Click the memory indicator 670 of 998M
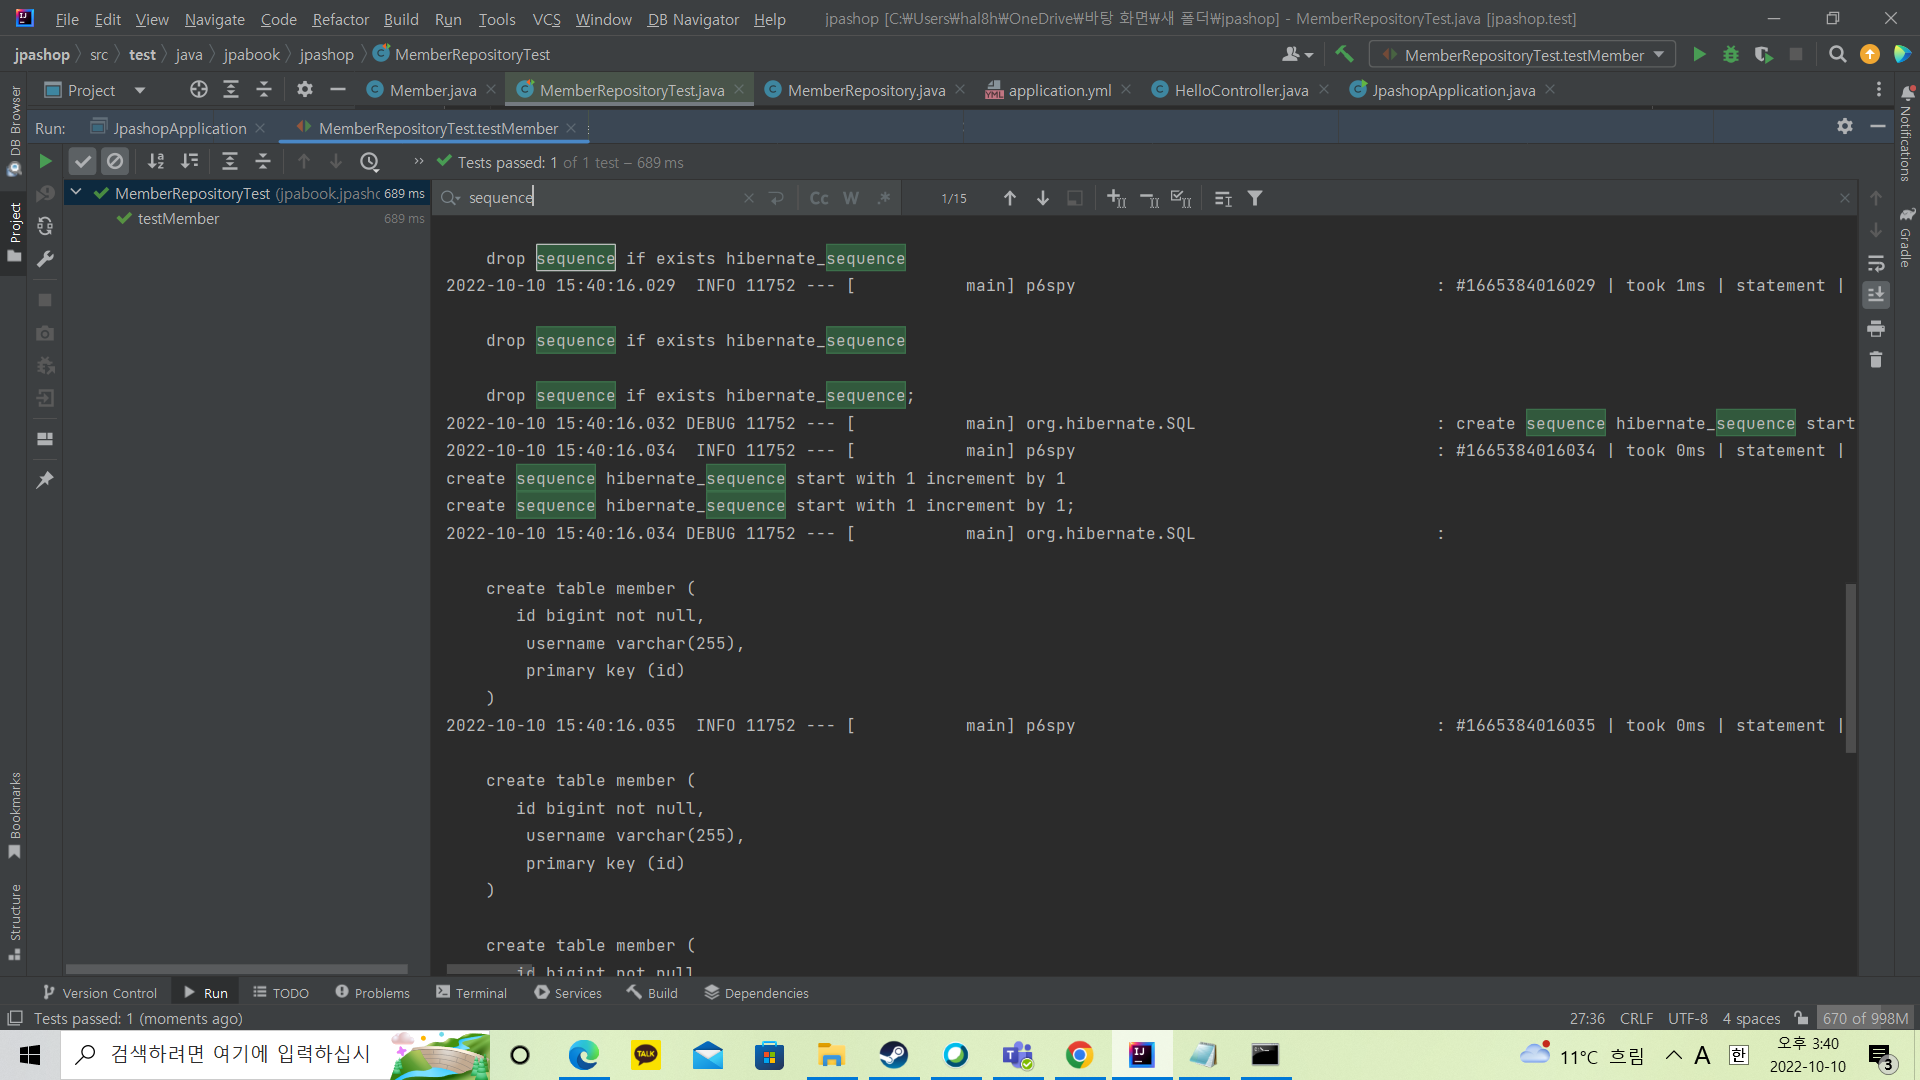The width and height of the screenshot is (1920, 1080). [x=1865, y=1018]
